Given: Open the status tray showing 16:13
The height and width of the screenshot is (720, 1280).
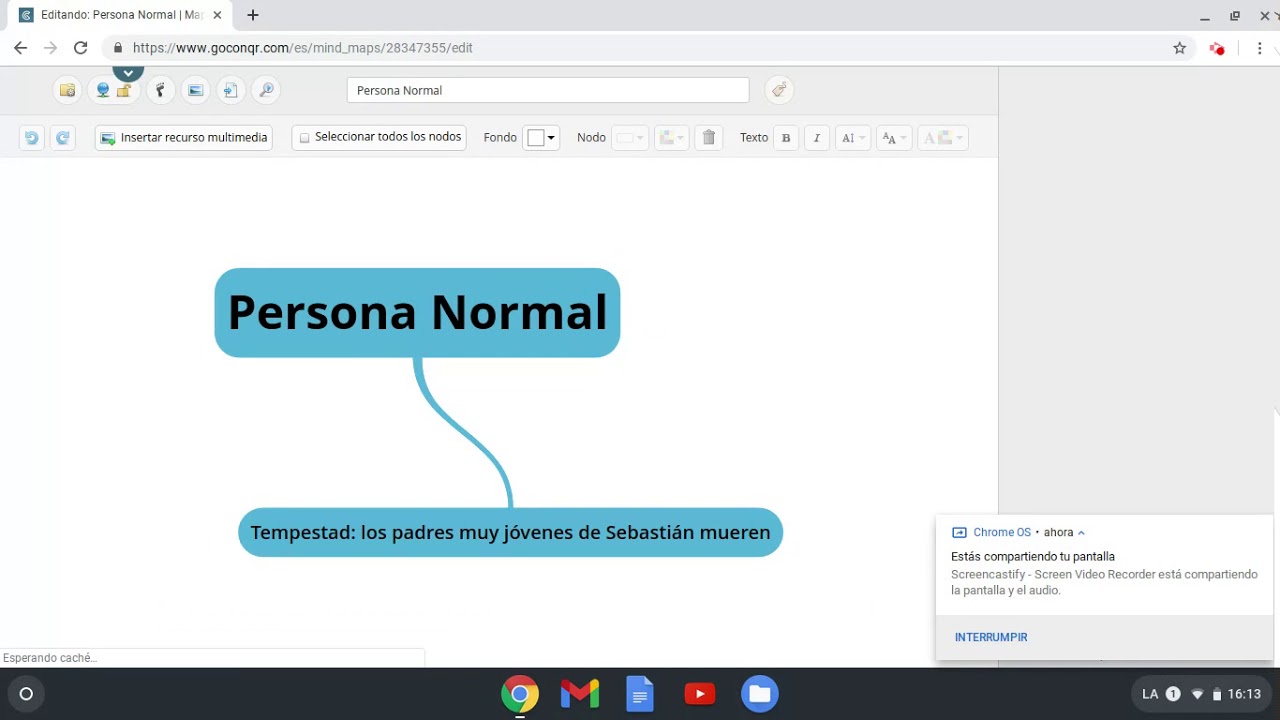Looking at the screenshot, I should point(1201,694).
